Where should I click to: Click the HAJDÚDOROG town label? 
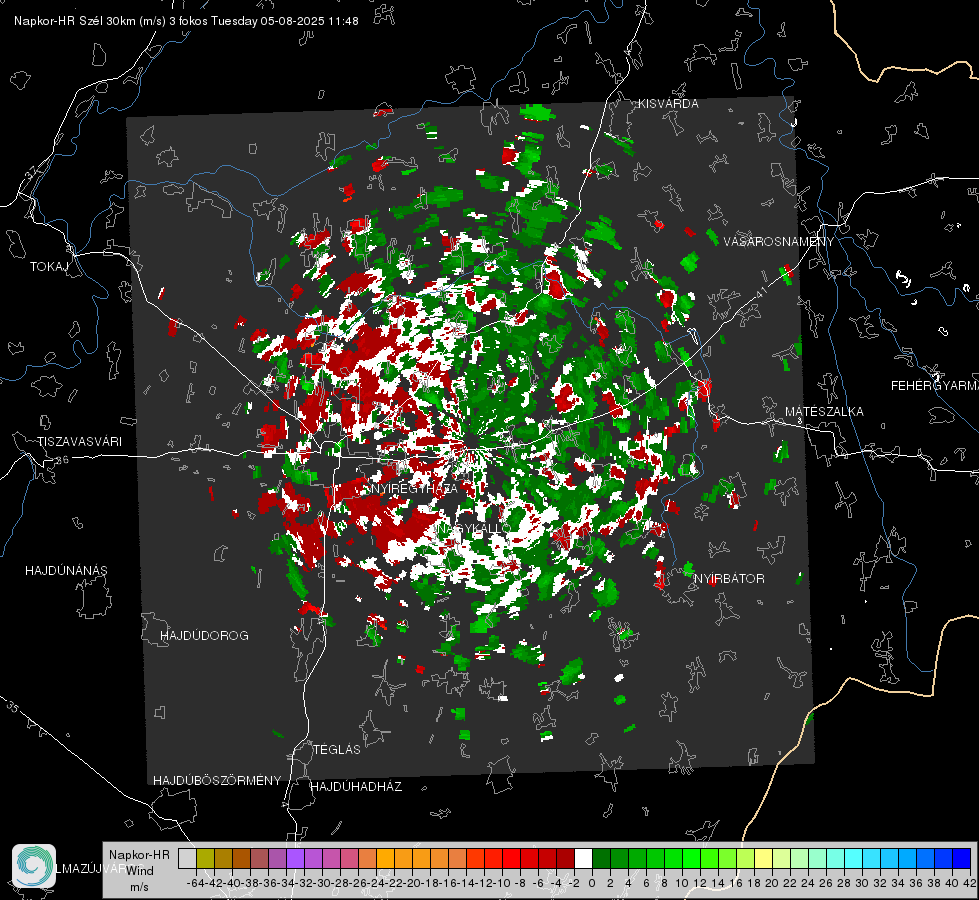pyautogui.click(x=204, y=636)
